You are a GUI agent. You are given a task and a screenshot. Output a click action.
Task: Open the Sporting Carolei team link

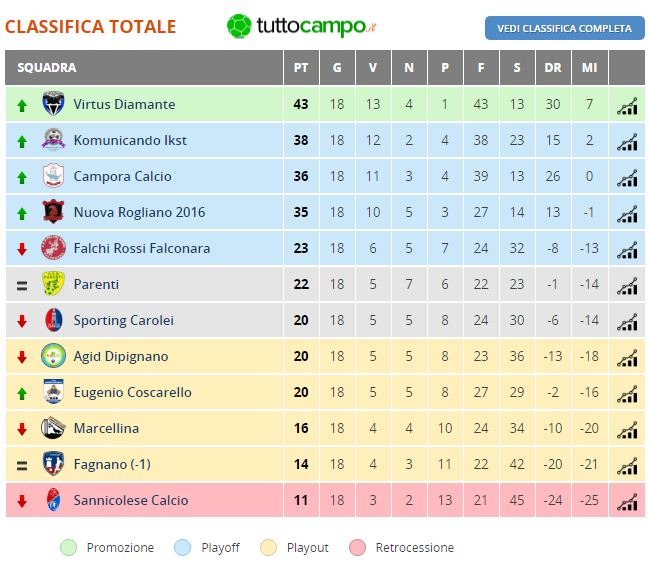pyautogui.click(x=123, y=320)
